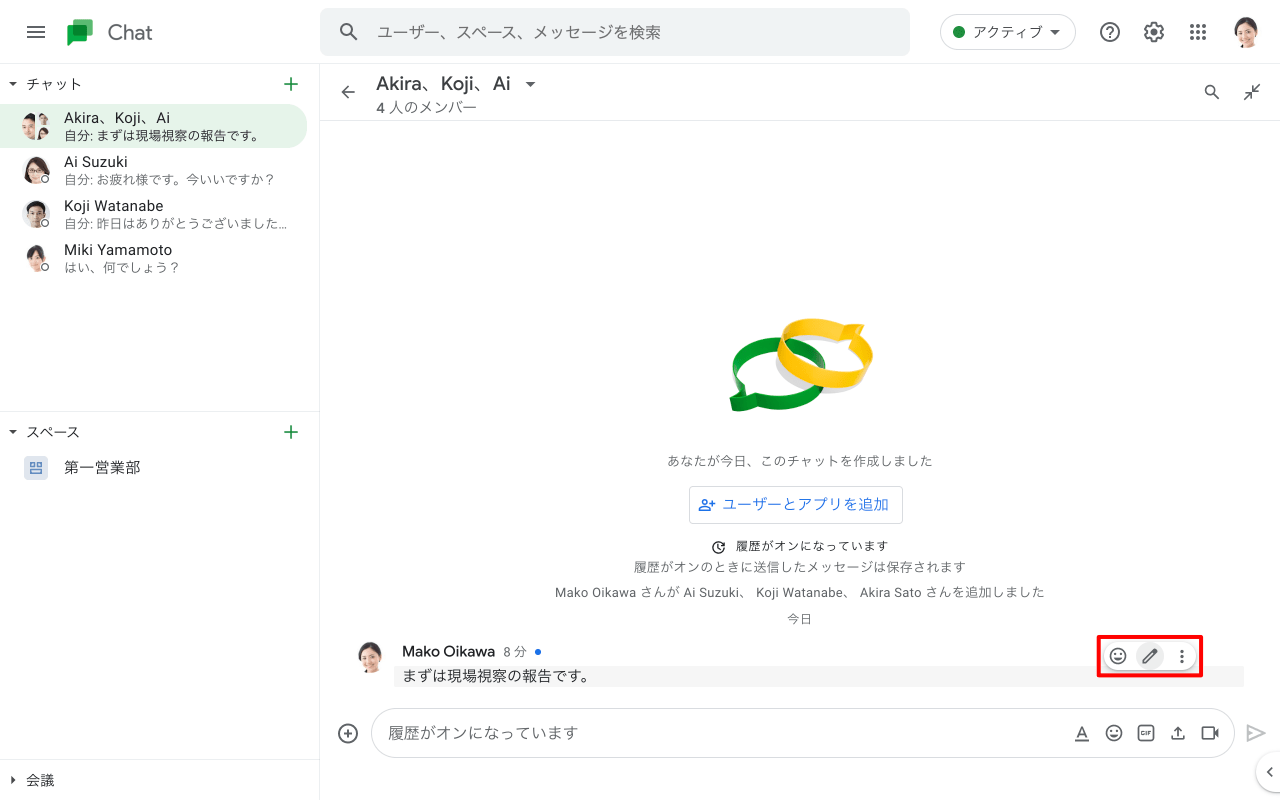Open the Akira、Koji、Ai conversation title dropdown
This screenshot has width=1280, height=800.
tap(531, 84)
